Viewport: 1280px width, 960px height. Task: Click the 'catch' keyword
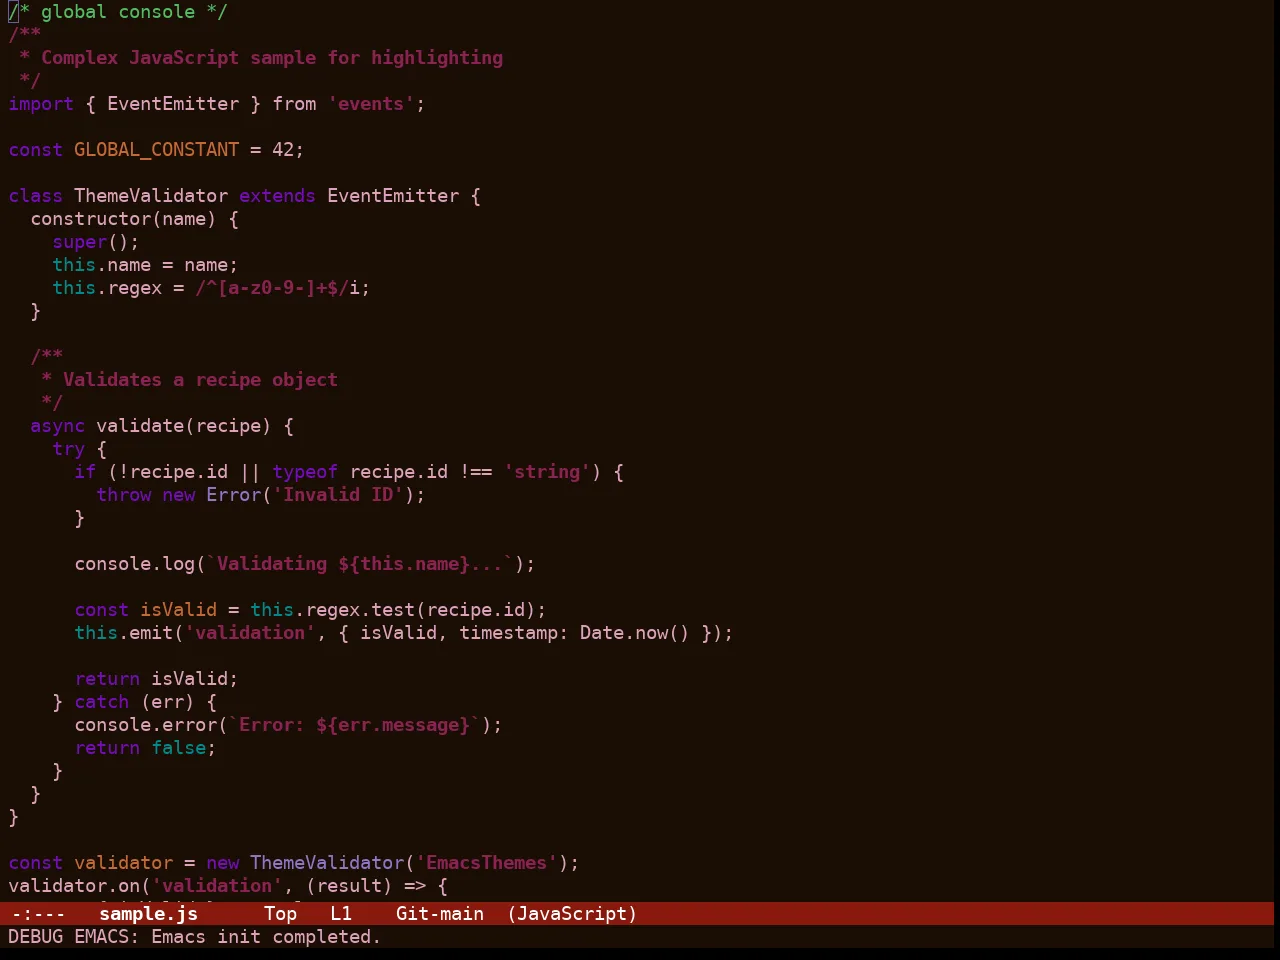[x=102, y=702]
